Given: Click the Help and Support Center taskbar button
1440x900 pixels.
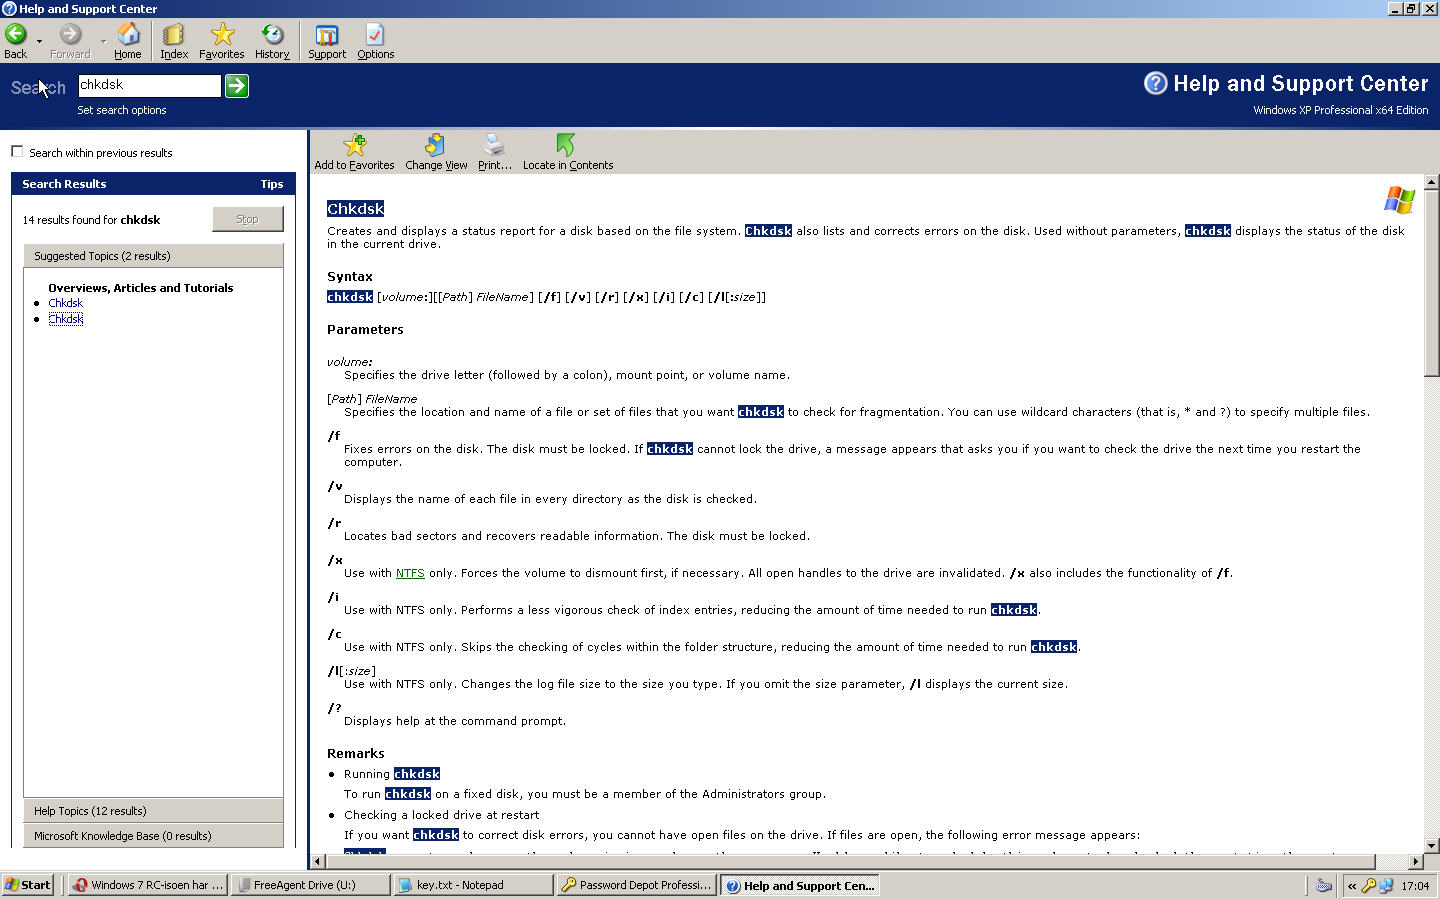Looking at the screenshot, I should pos(800,885).
